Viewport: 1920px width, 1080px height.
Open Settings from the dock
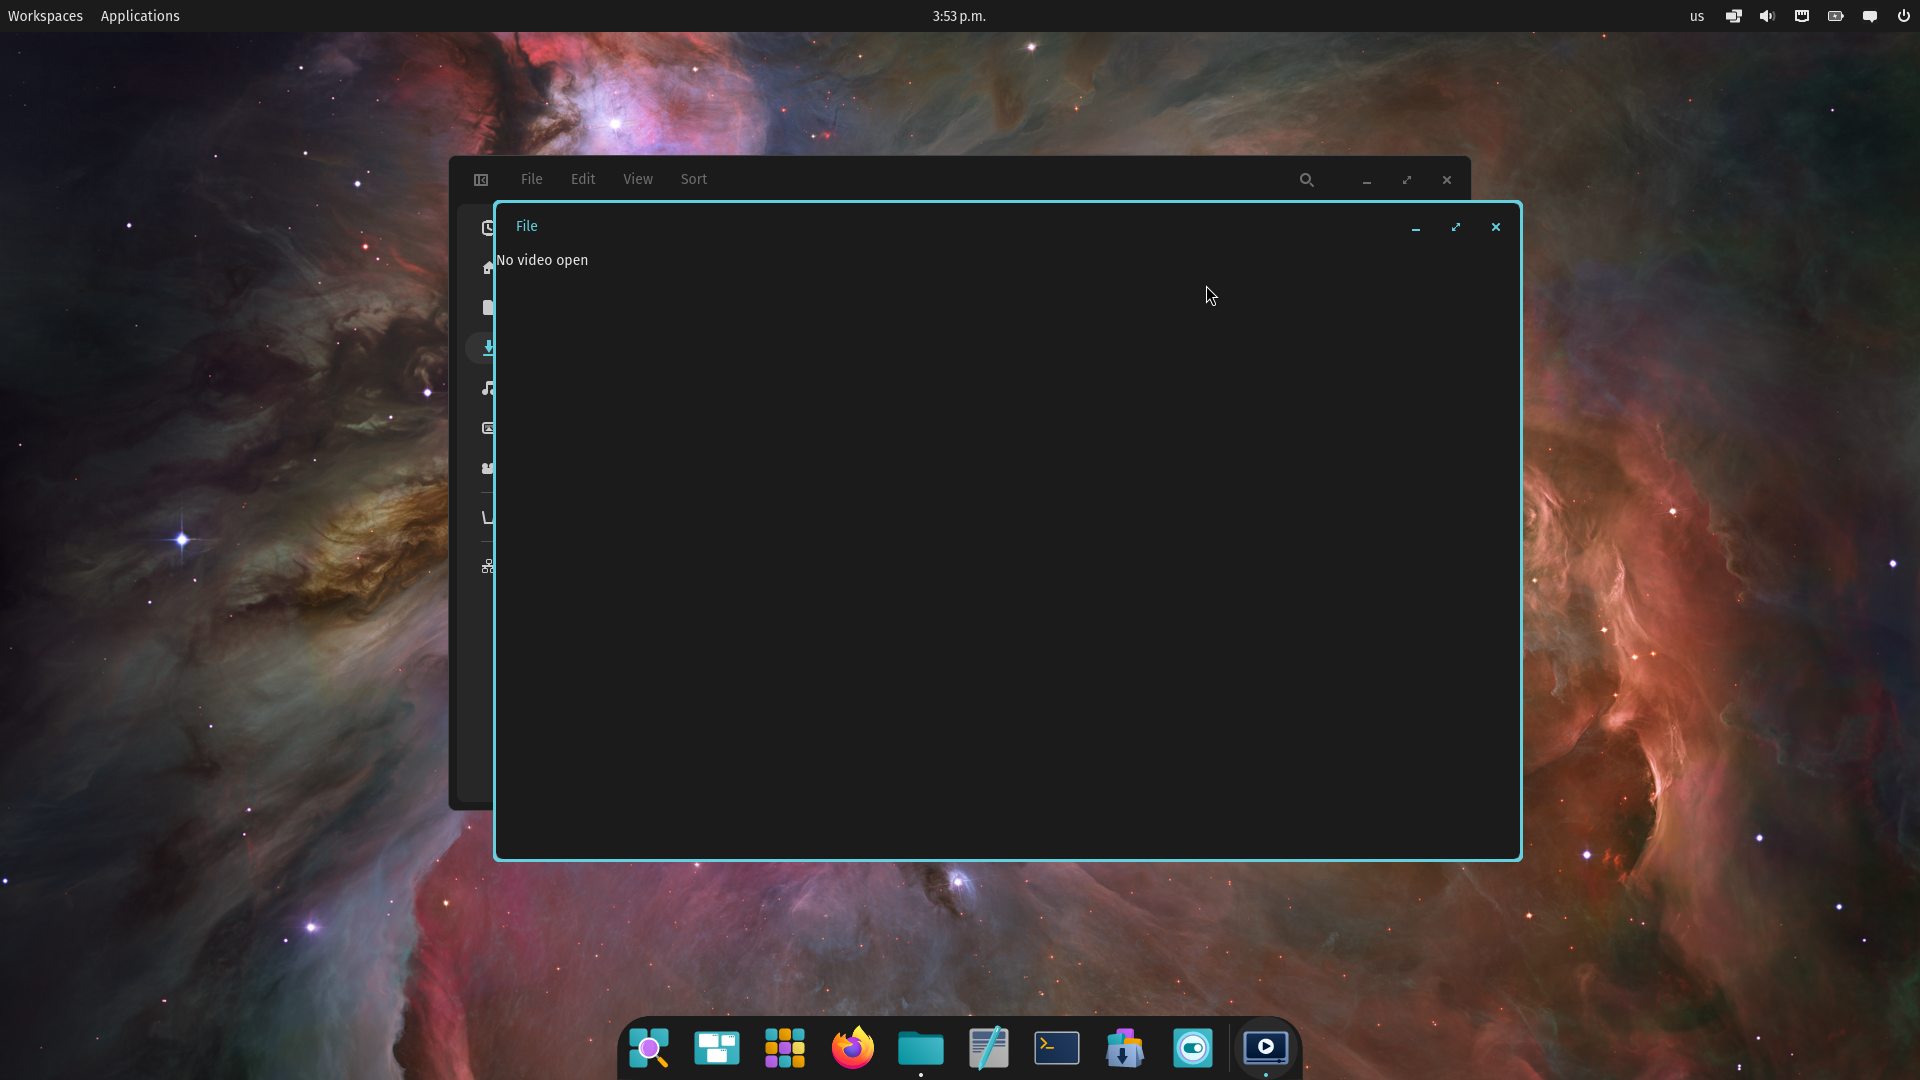coord(1193,1048)
